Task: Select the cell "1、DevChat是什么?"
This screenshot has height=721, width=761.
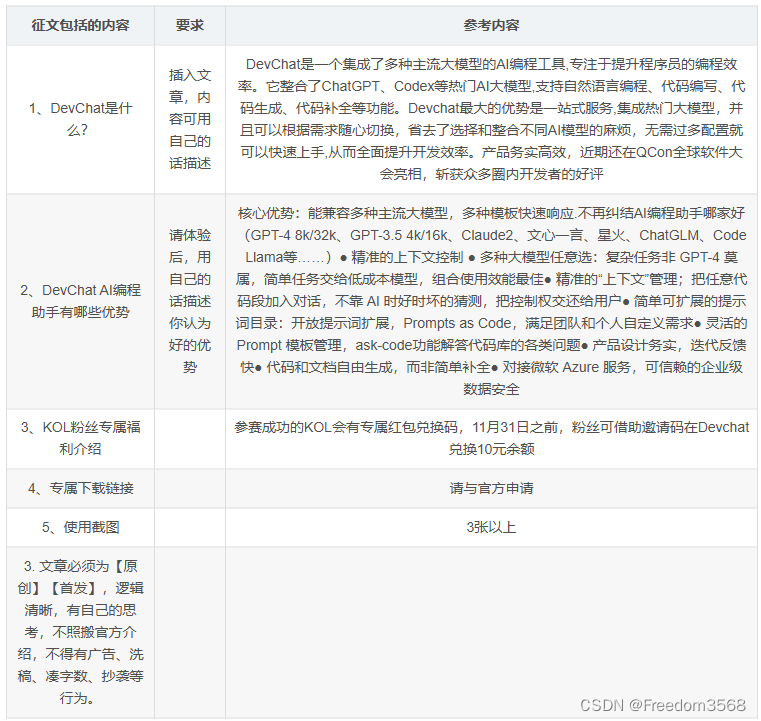Action: [x=81, y=119]
